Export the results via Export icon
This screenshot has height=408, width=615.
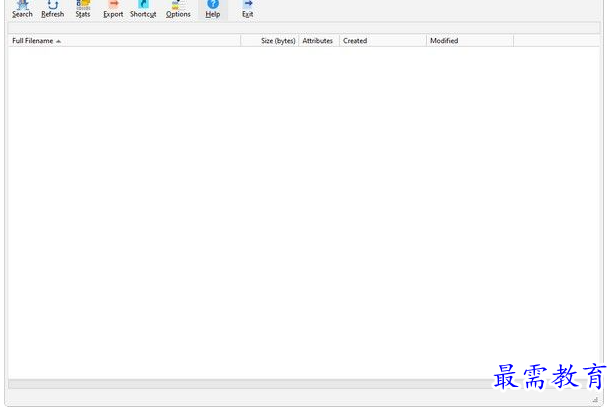[x=113, y=9]
